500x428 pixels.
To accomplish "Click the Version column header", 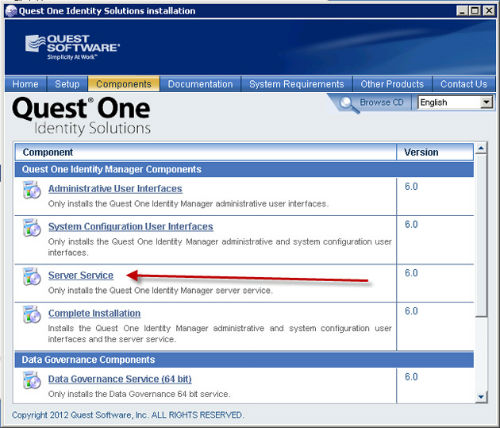I will (x=435, y=152).
